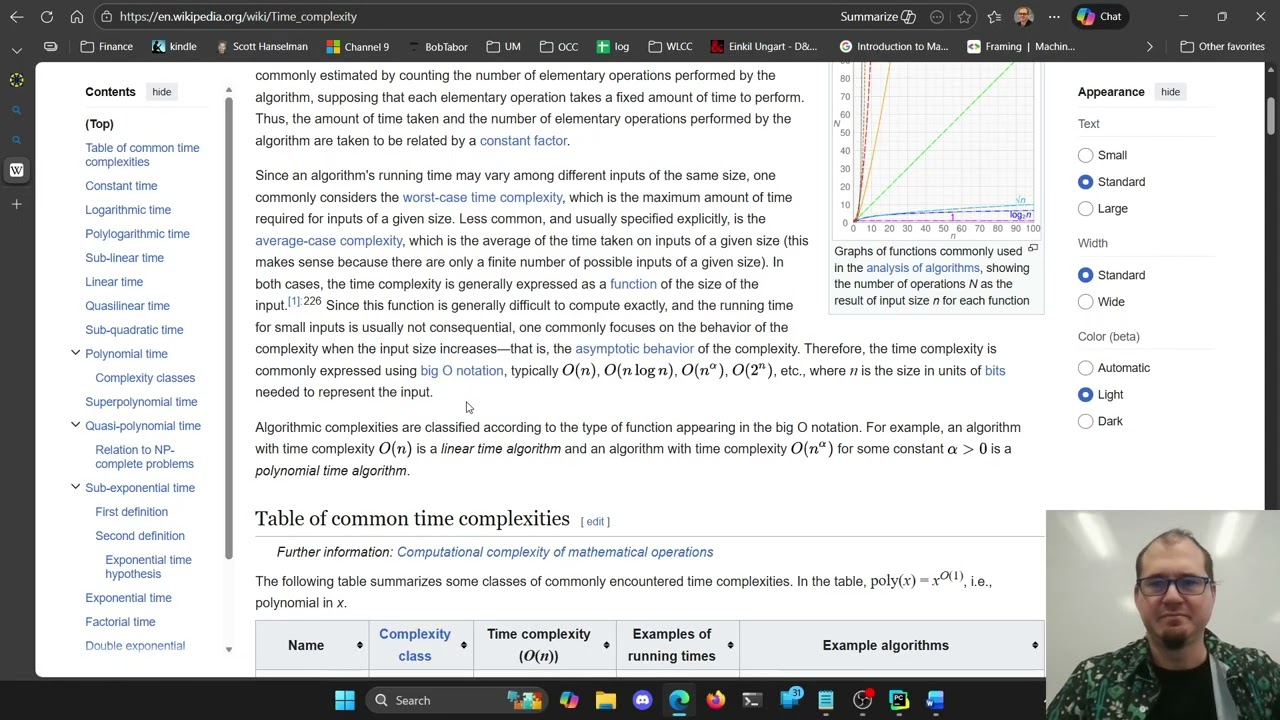Image resolution: width=1280 pixels, height=720 pixels.
Task: Open Terminal from the taskbar
Action: tap(752, 700)
